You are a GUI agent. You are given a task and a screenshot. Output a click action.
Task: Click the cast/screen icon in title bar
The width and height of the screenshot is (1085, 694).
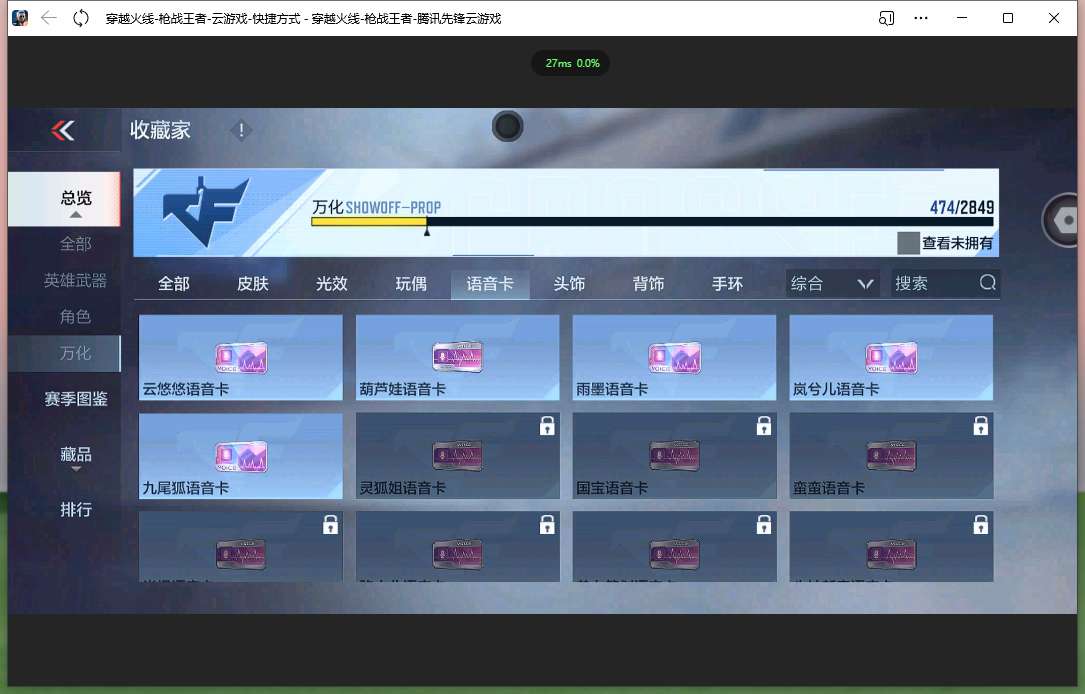pos(886,18)
